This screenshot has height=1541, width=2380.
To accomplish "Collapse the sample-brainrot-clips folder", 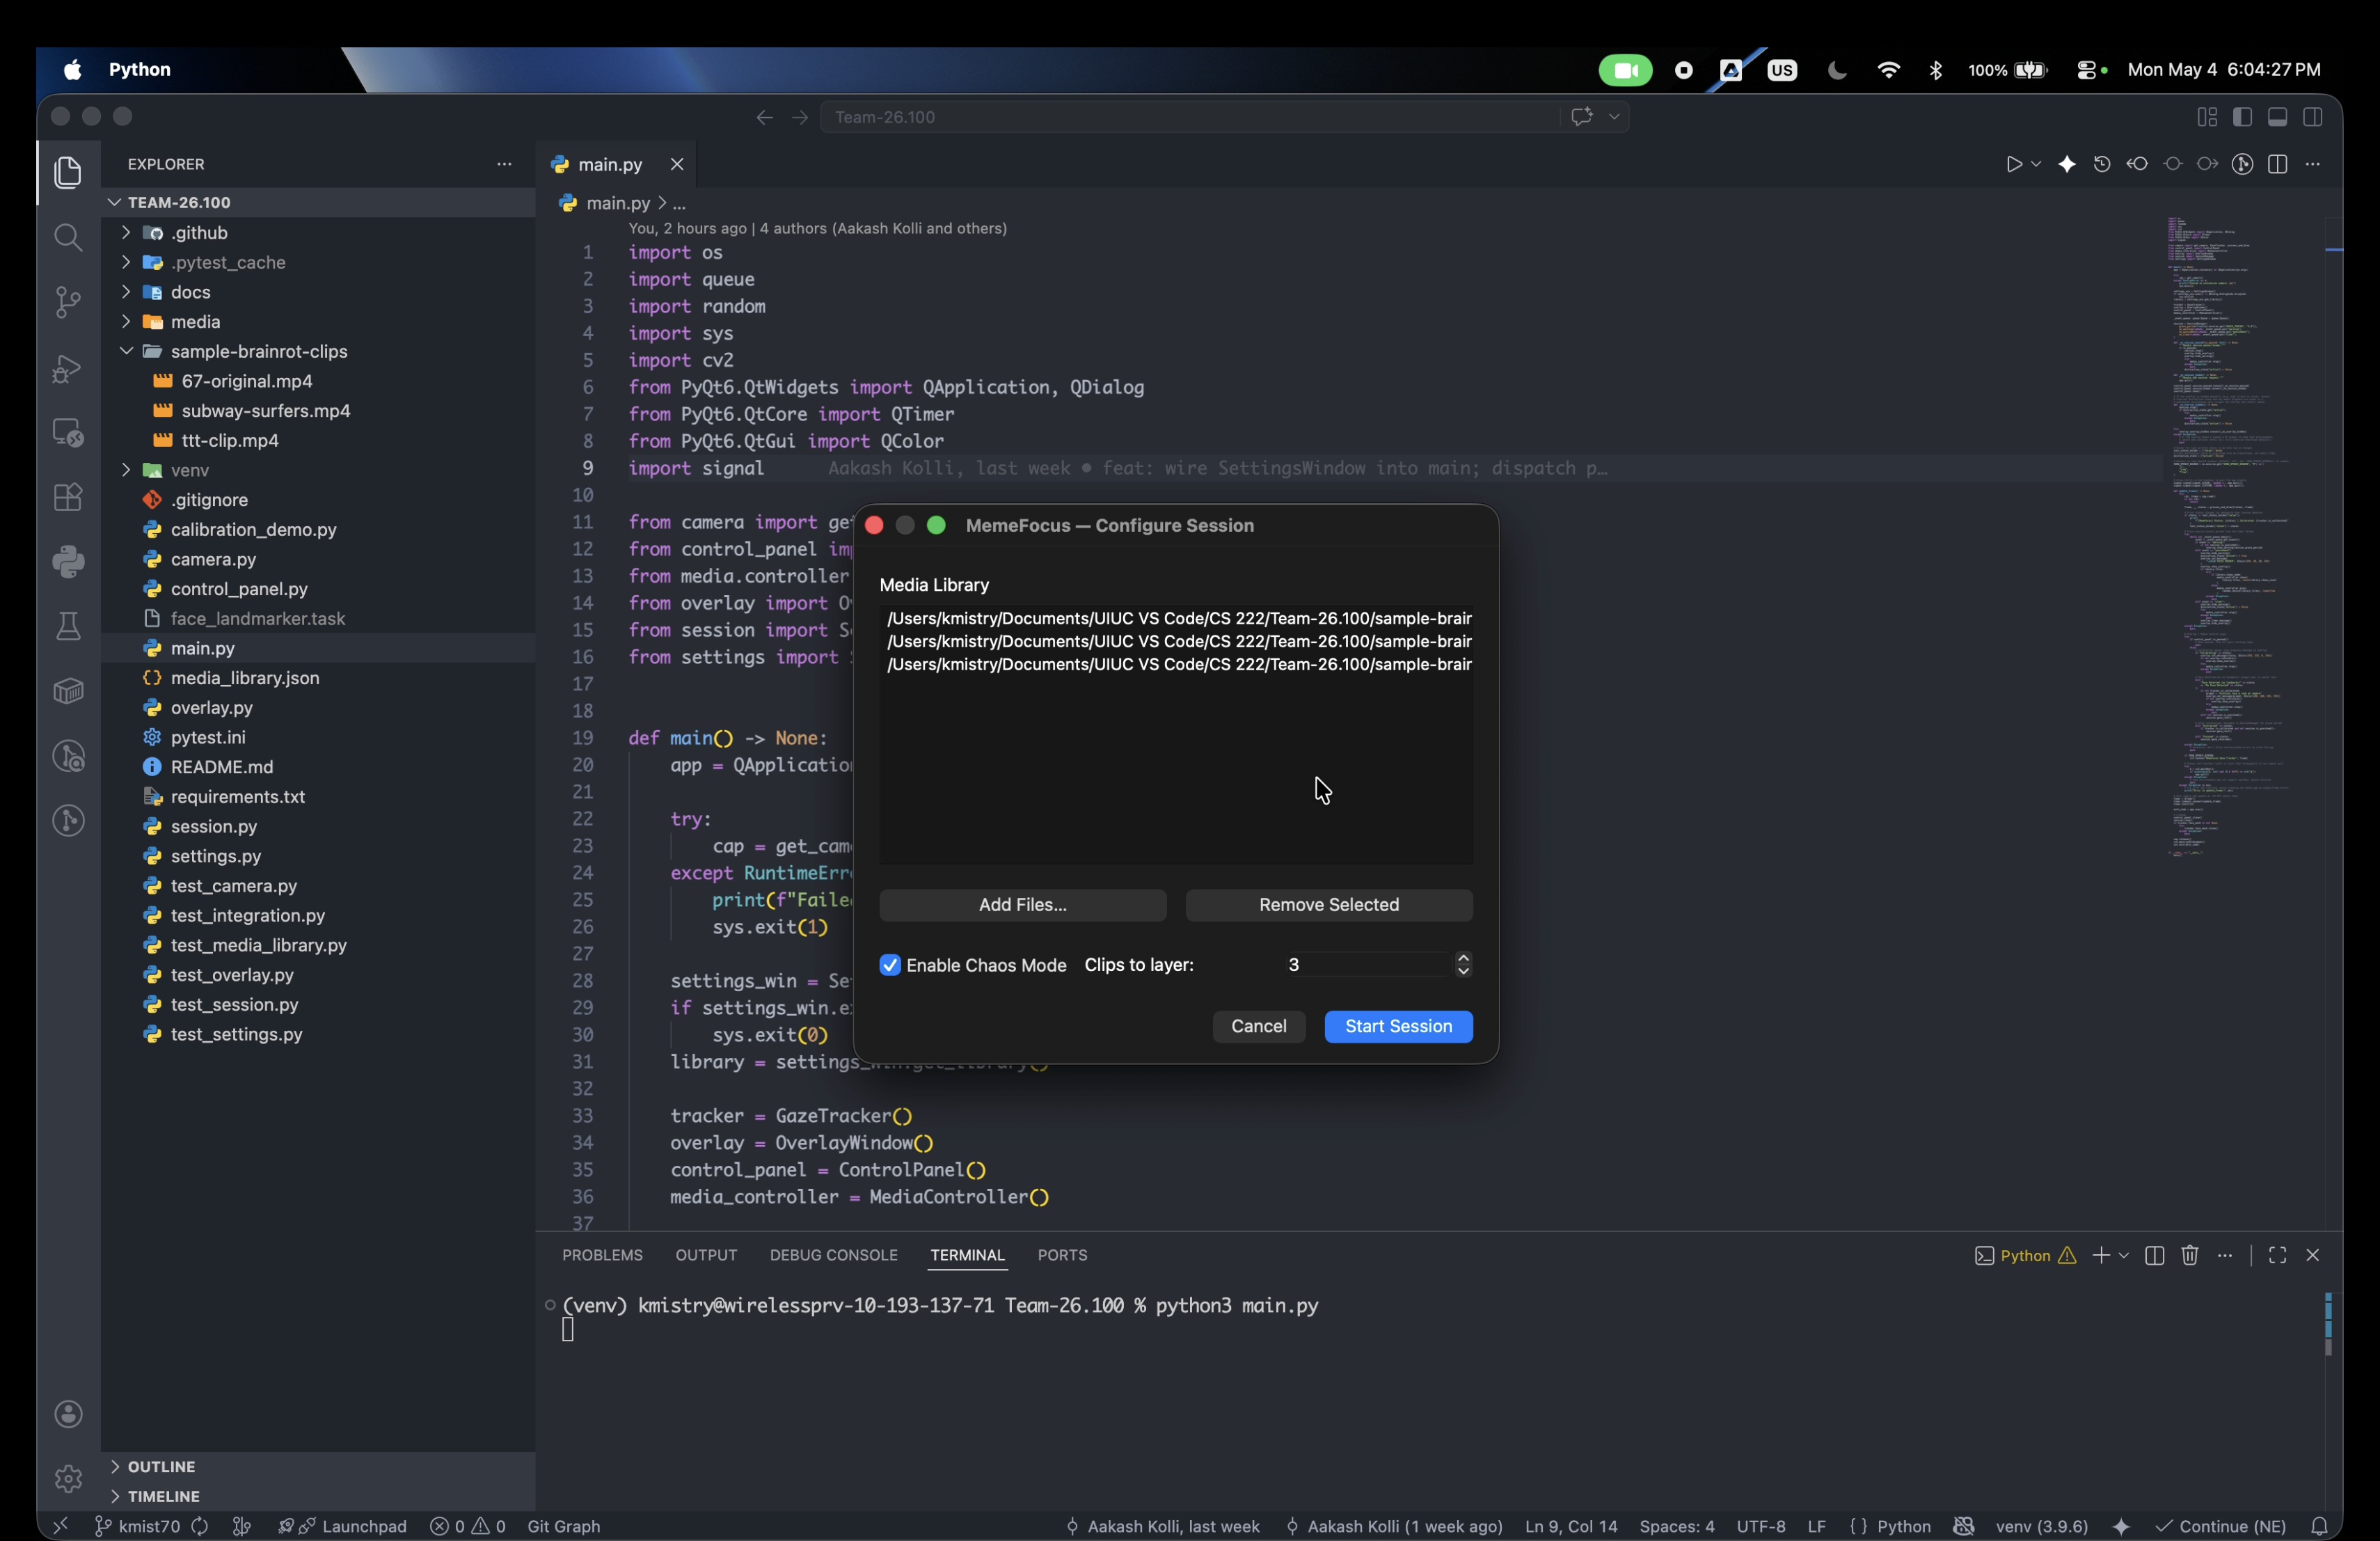I will [126, 351].
